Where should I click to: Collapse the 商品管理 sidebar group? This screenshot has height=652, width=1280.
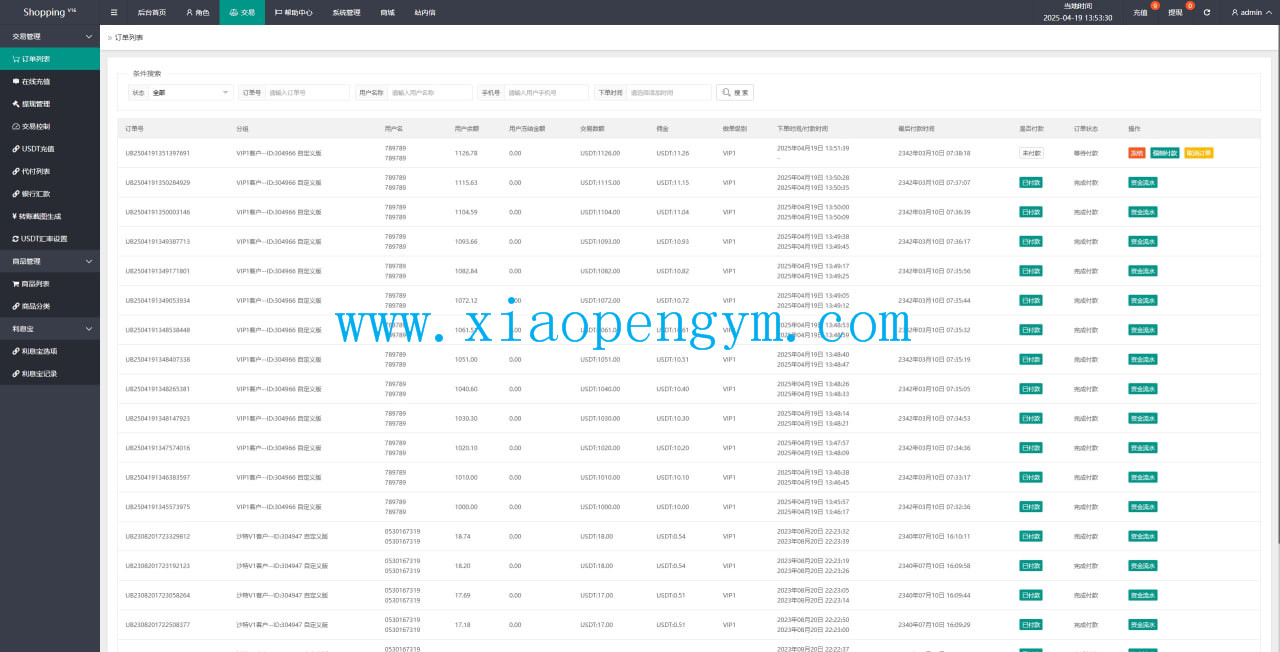click(x=50, y=261)
